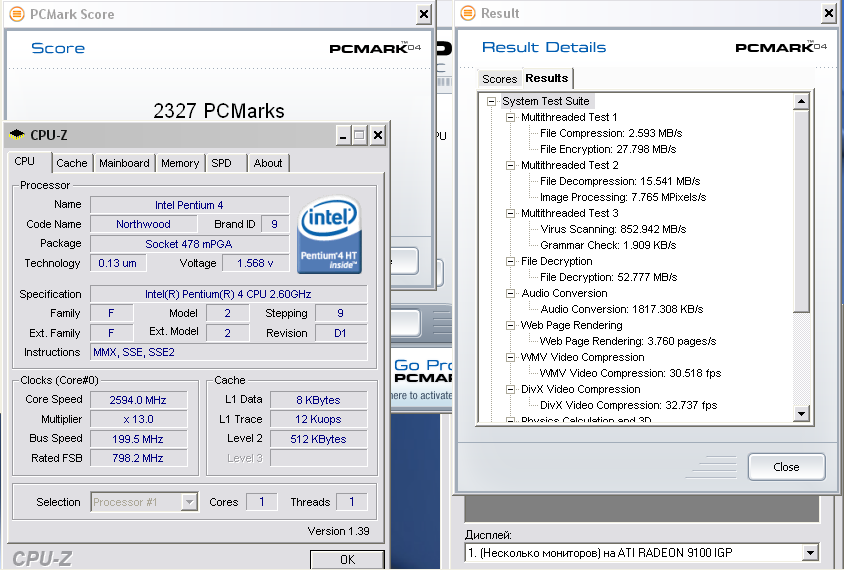Click the OK button in CPU-Z
844x571 pixels.
click(347, 560)
